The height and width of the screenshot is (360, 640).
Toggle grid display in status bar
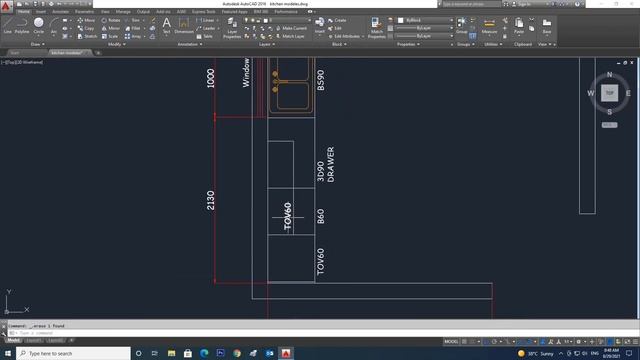click(x=464, y=342)
